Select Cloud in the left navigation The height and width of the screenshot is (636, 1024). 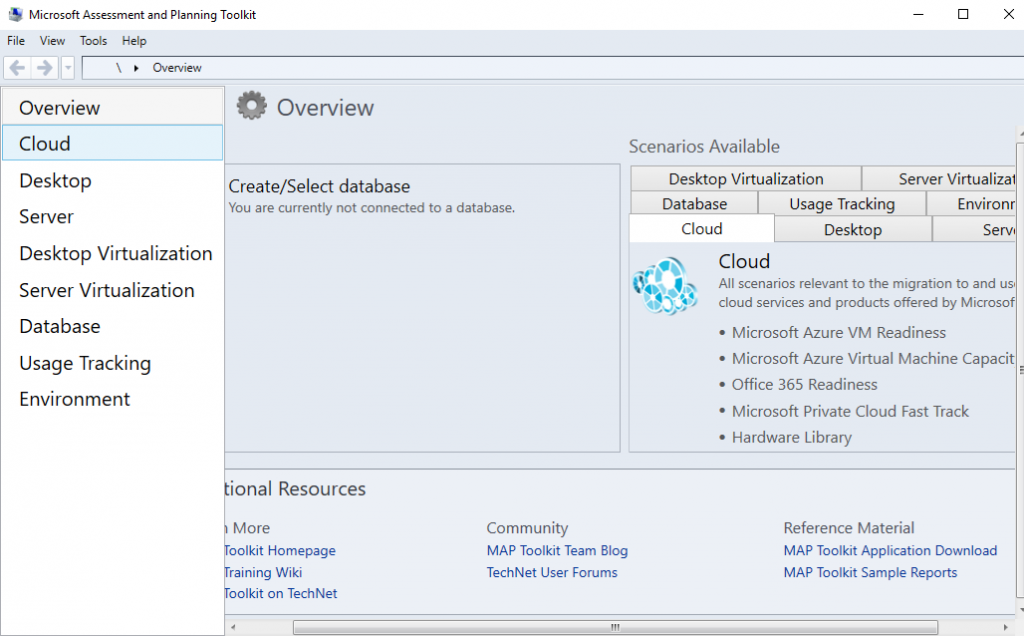tap(112, 143)
